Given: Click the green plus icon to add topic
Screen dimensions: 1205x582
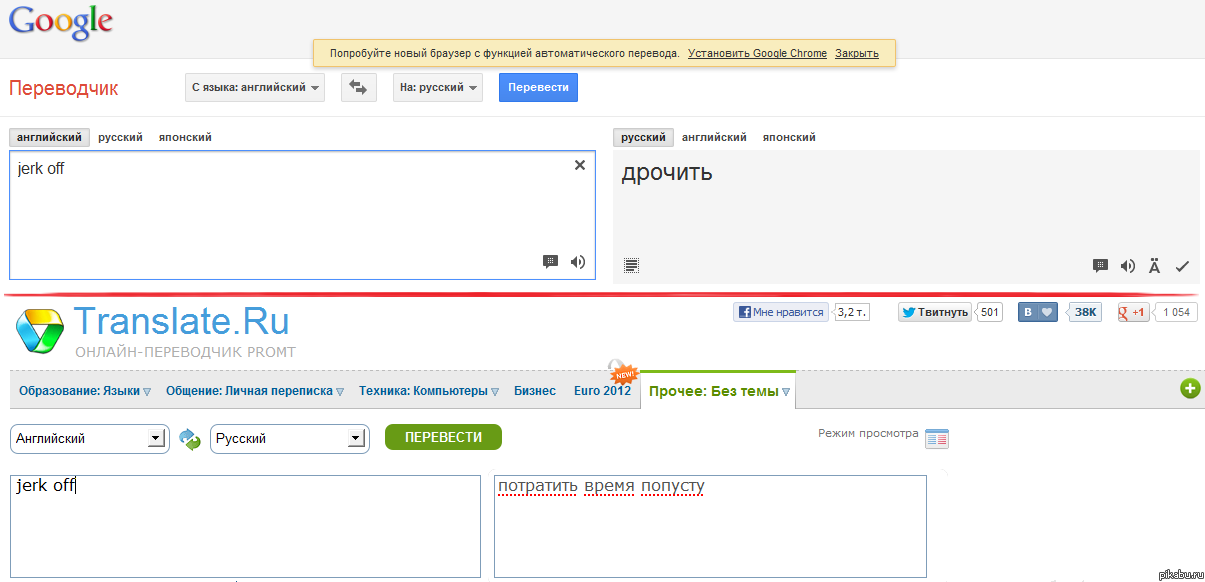Looking at the screenshot, I should tap(1190, 389).
